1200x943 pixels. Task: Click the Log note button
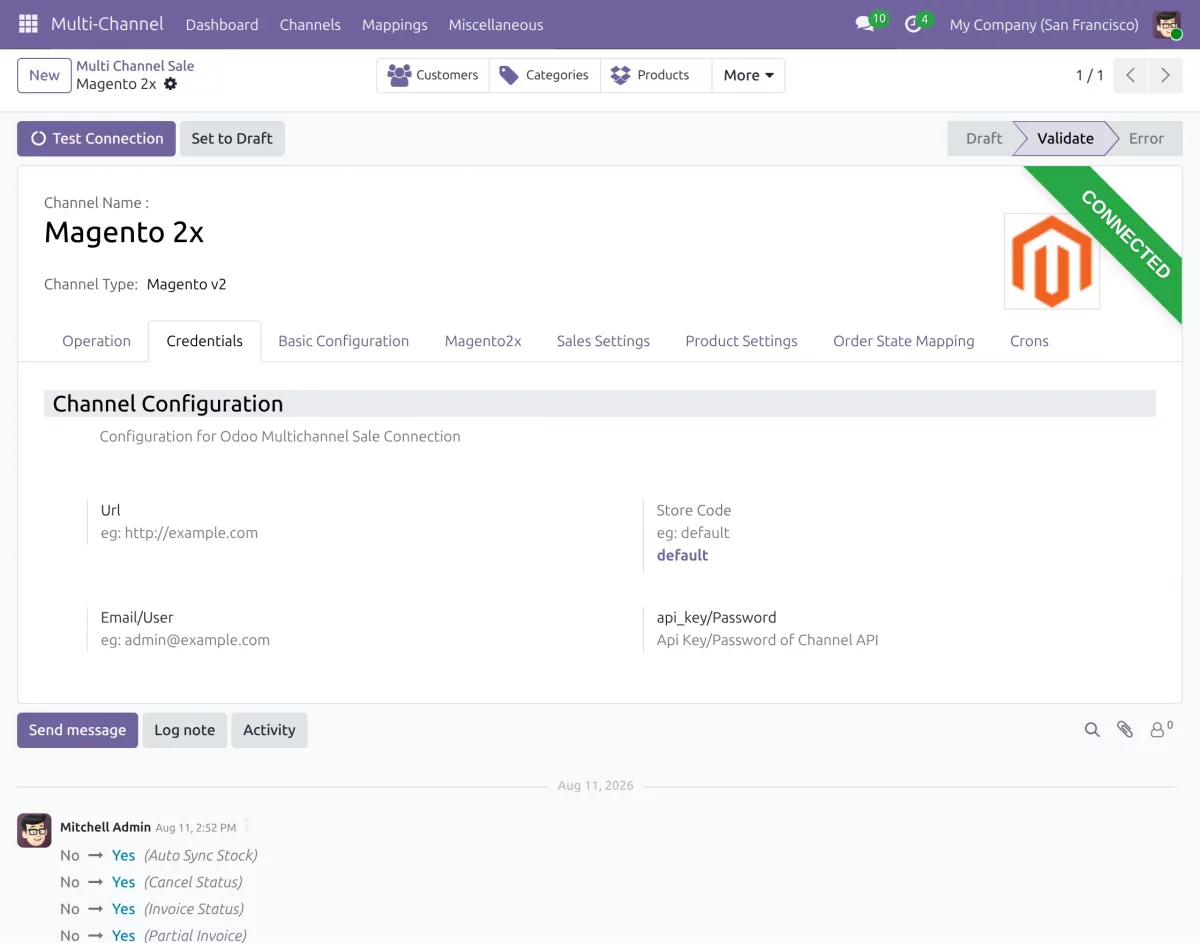pyautogui.click(x=184, y=730)
